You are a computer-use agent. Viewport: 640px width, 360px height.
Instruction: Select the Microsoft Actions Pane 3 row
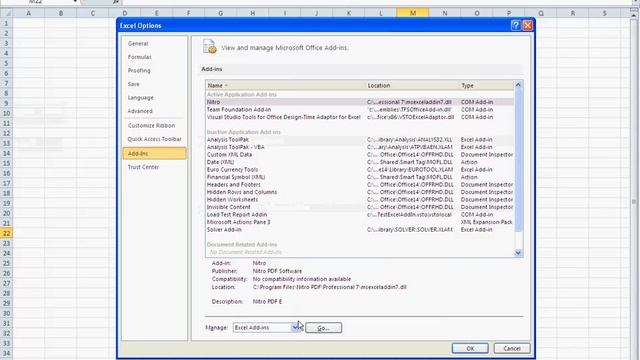(360, 222)
